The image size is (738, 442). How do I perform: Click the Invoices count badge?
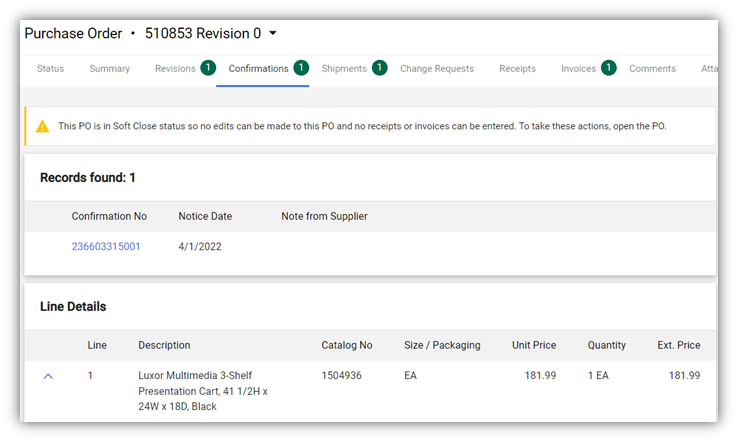(x=608, y=68)
